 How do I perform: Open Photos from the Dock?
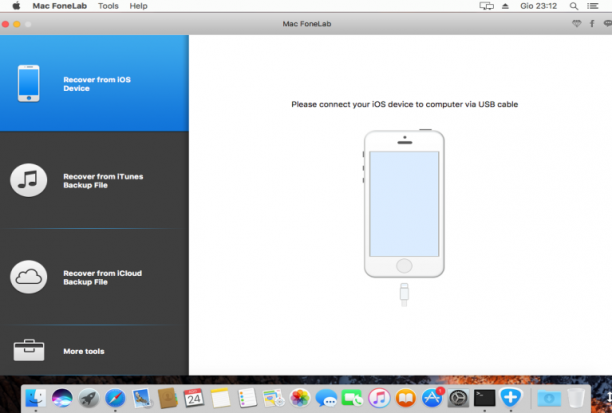coord(300,398)
